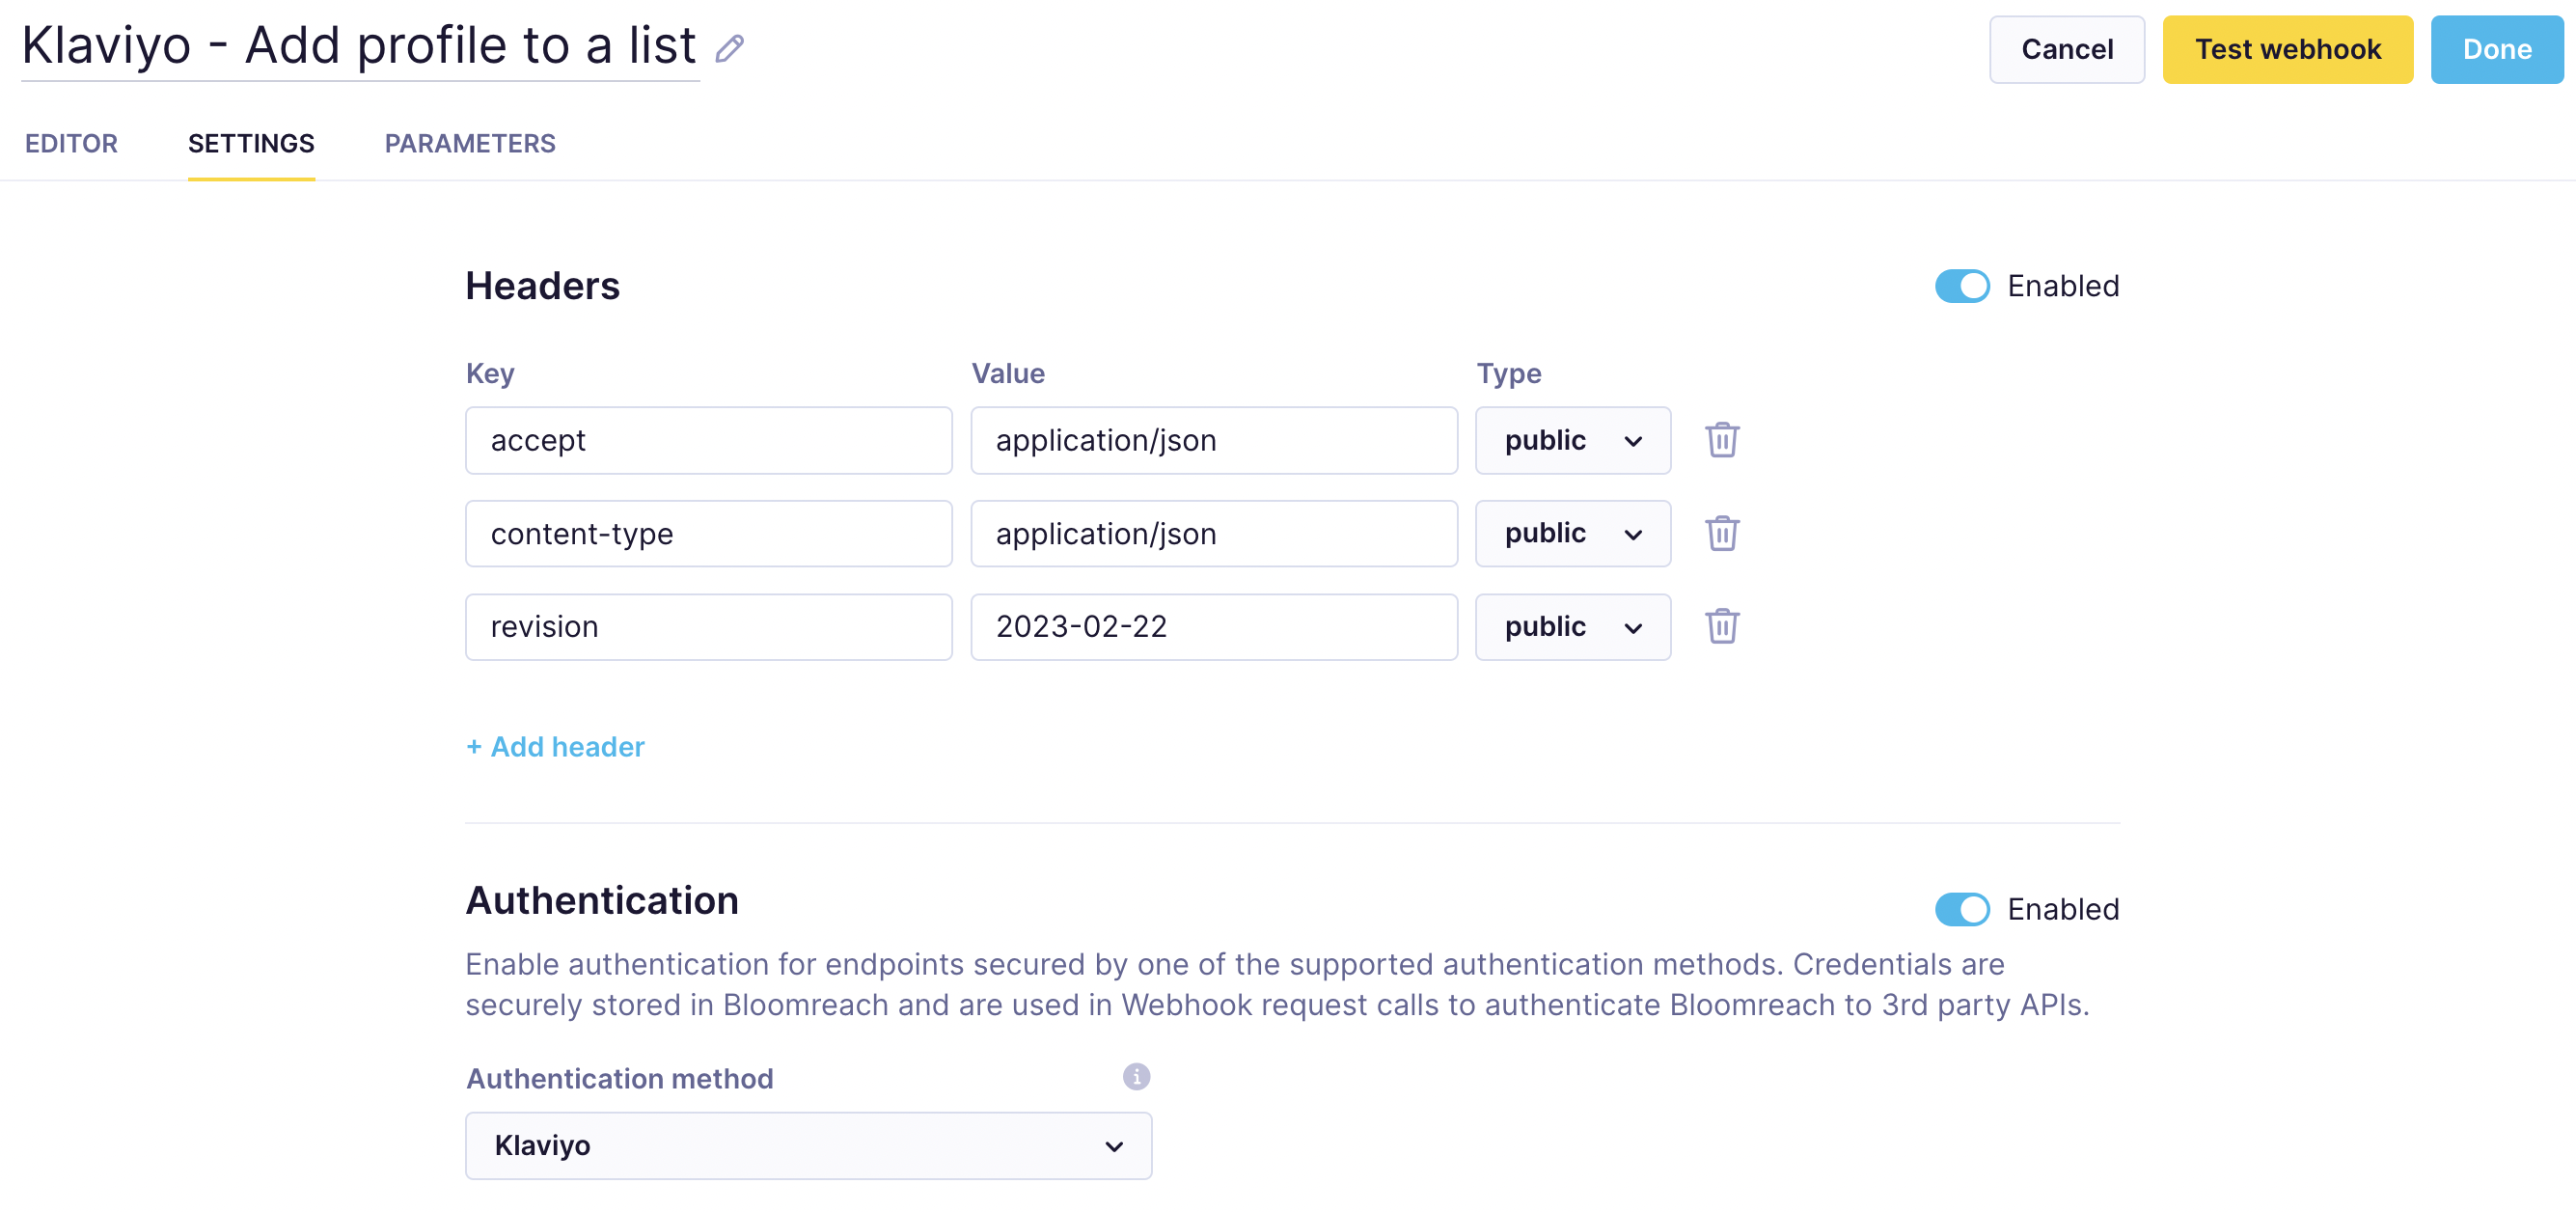Click the pencil icon to rename webhook
Screen dimensions: 2576x1212
[729, 48]
